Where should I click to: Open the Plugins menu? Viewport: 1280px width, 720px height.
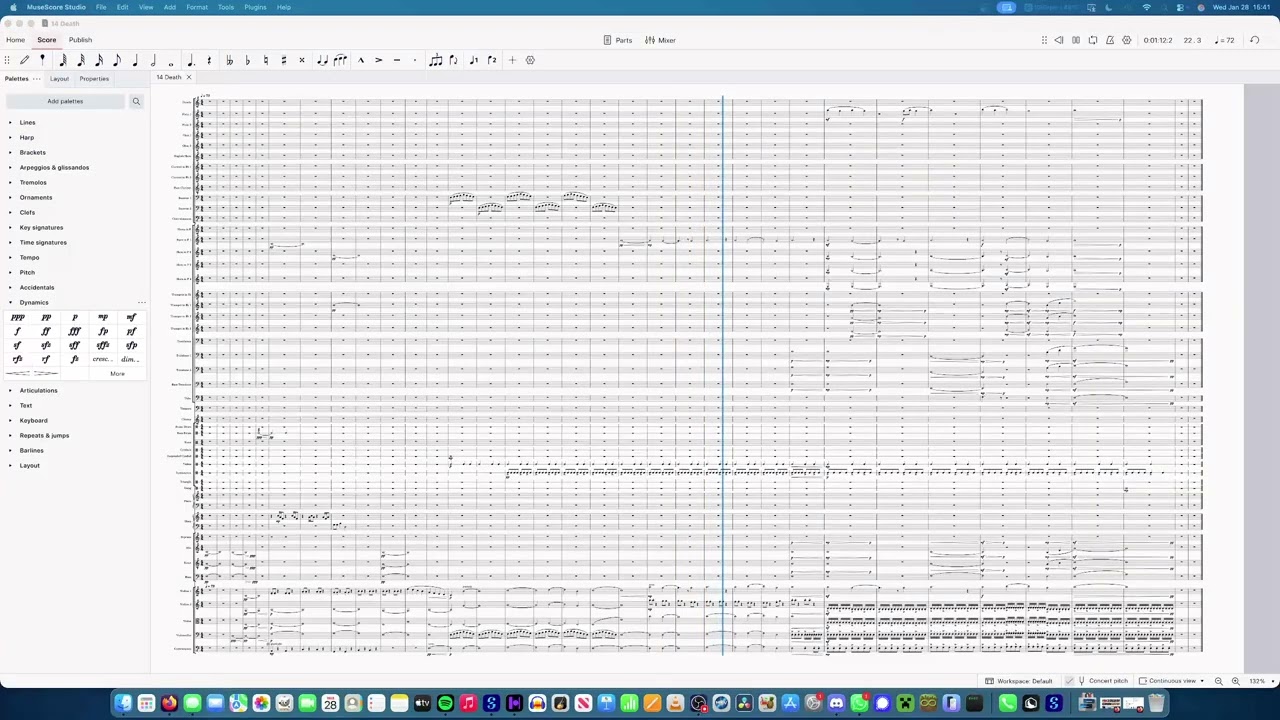point(255,7)
